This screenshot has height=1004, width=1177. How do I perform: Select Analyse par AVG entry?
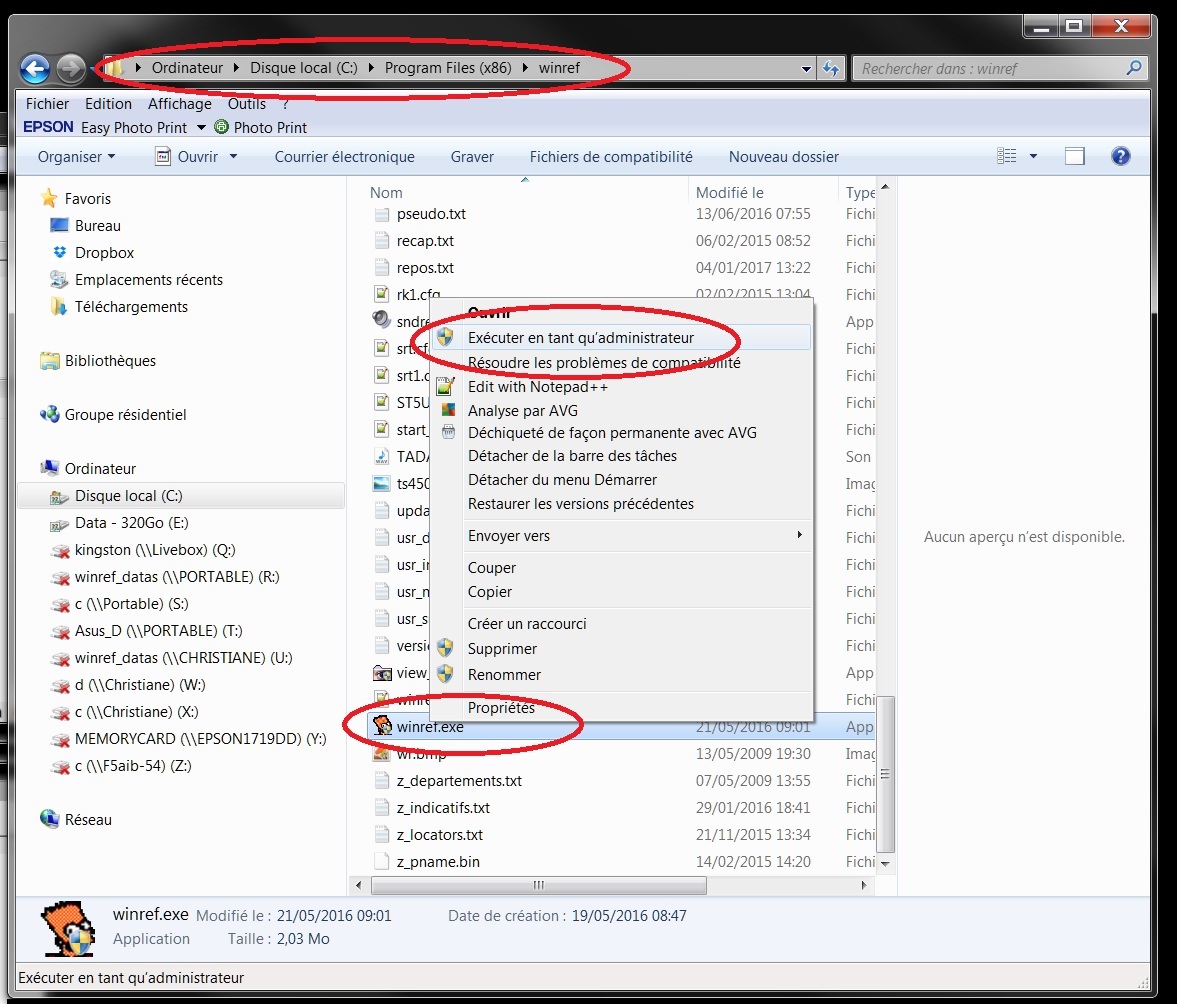[622, 410]
